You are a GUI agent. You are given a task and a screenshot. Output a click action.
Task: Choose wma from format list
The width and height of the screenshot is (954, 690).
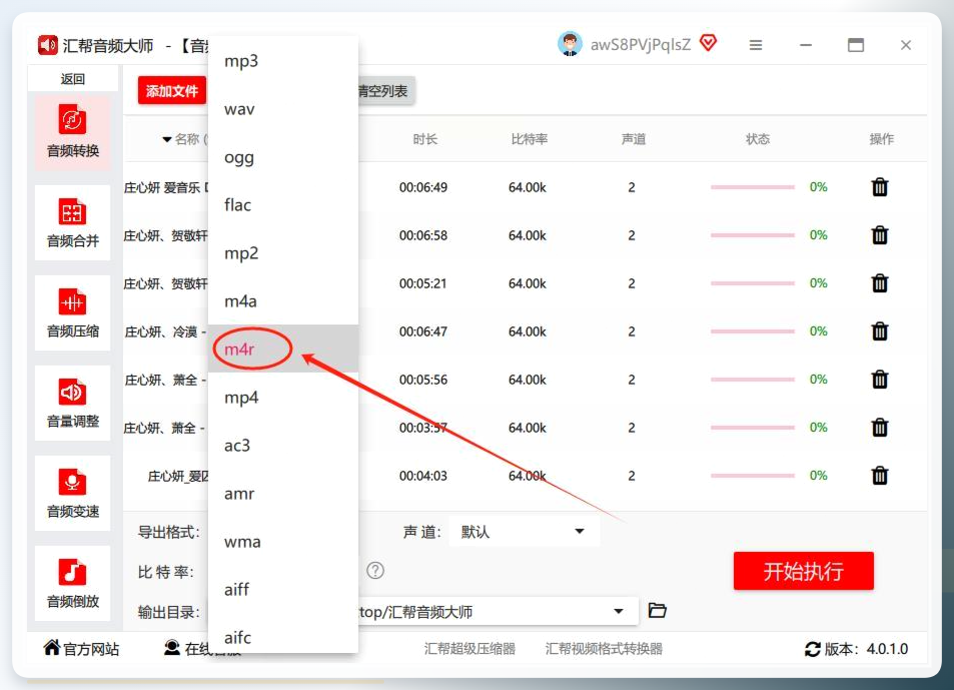pos(283,542)
